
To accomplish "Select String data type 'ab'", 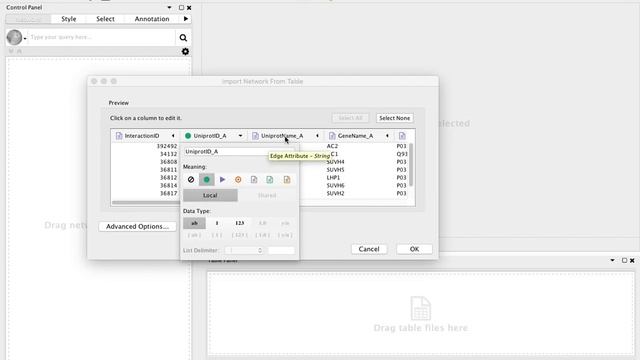I will pyautogui.click(x=194, y=223).
